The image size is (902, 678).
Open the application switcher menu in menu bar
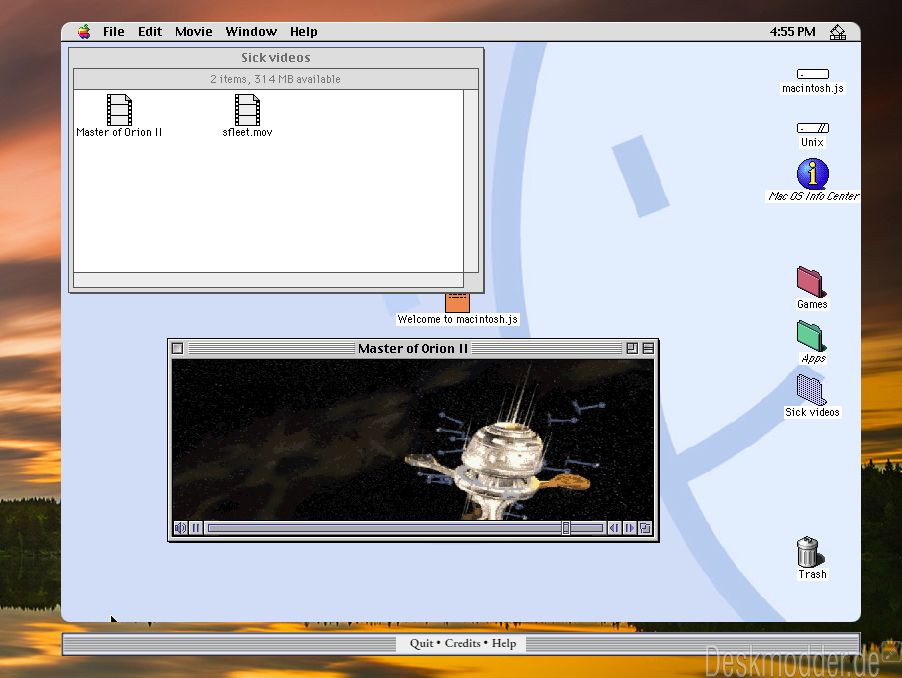click(x=838, y=32)
